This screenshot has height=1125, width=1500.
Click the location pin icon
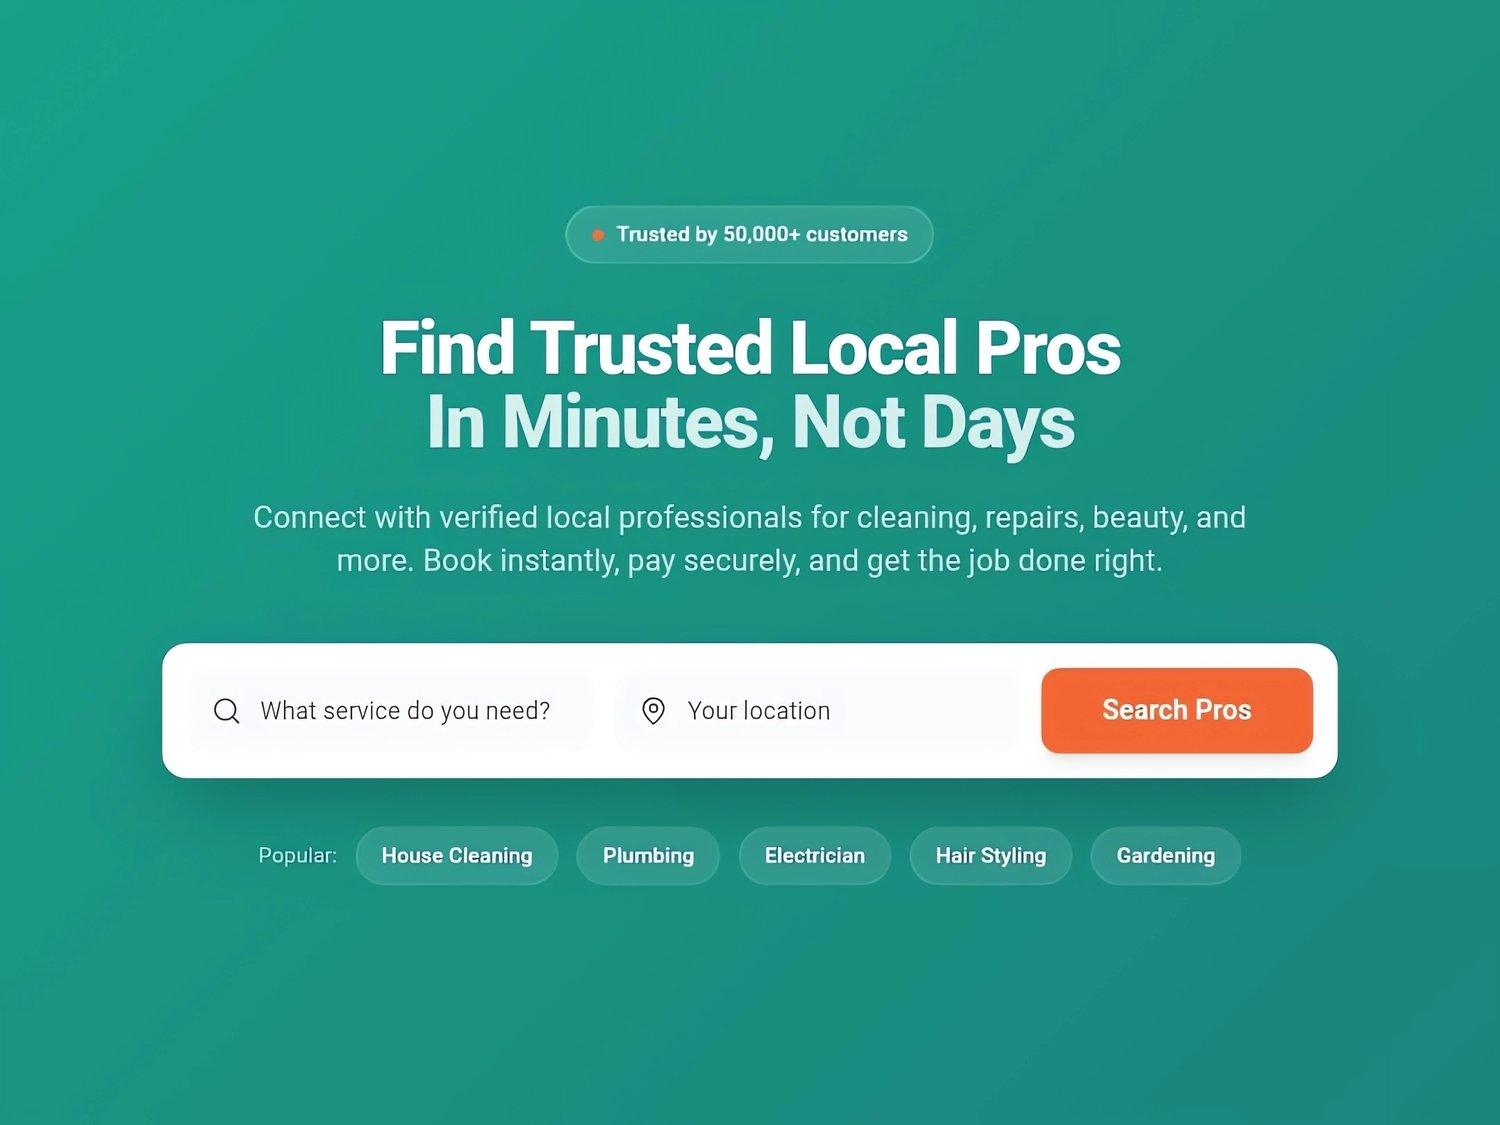pos(653,711)
